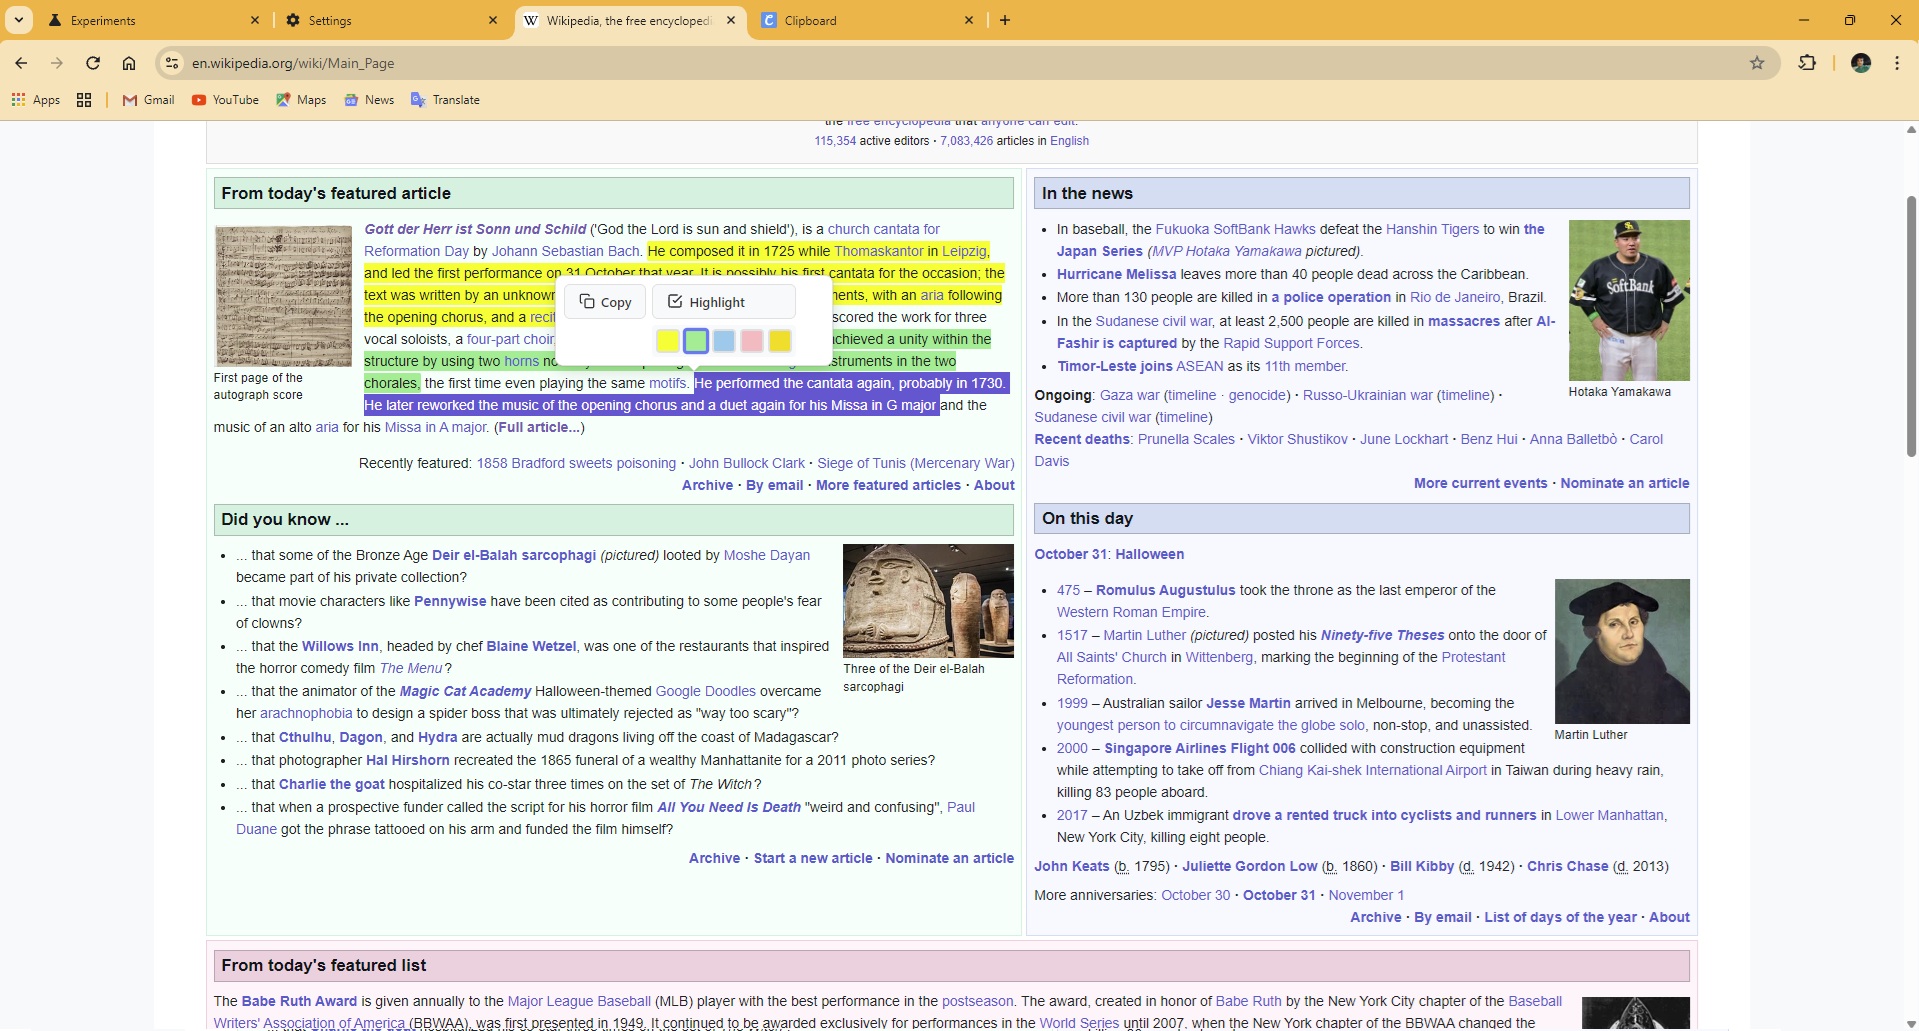Viewport: 1919px width, 1031px height.
Task: Open the Hurricane Melissa news link
Action: point(1116,274)
